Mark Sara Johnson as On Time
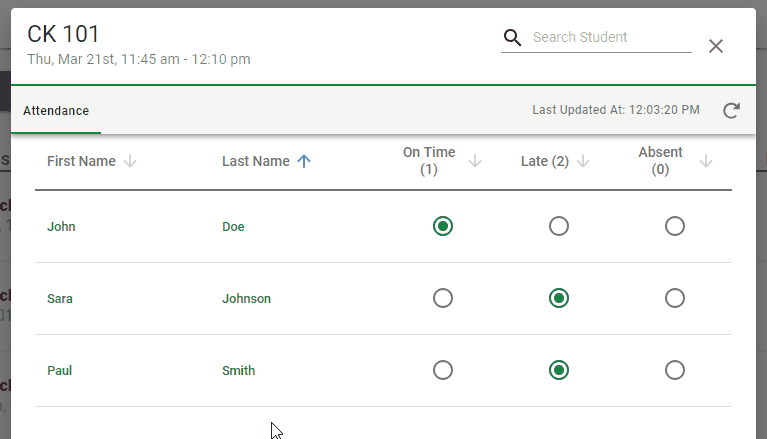Viewport: 767px width, 439px height. 443,298
